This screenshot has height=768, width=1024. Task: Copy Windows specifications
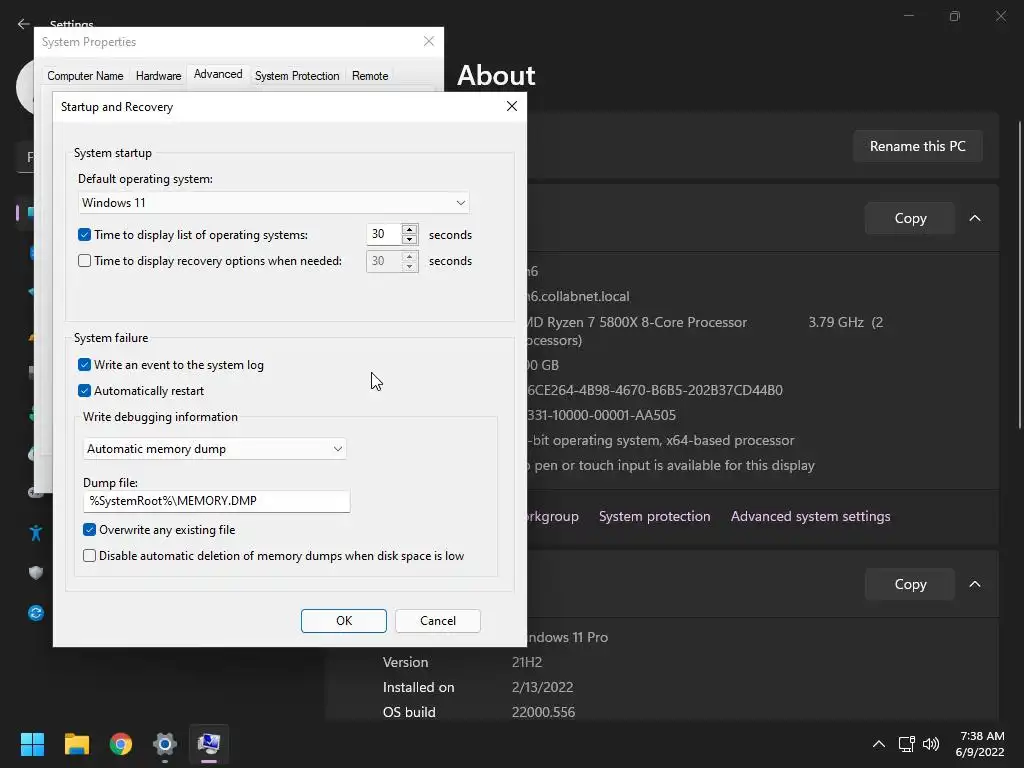pyautogui.click(x=910, y=584)
